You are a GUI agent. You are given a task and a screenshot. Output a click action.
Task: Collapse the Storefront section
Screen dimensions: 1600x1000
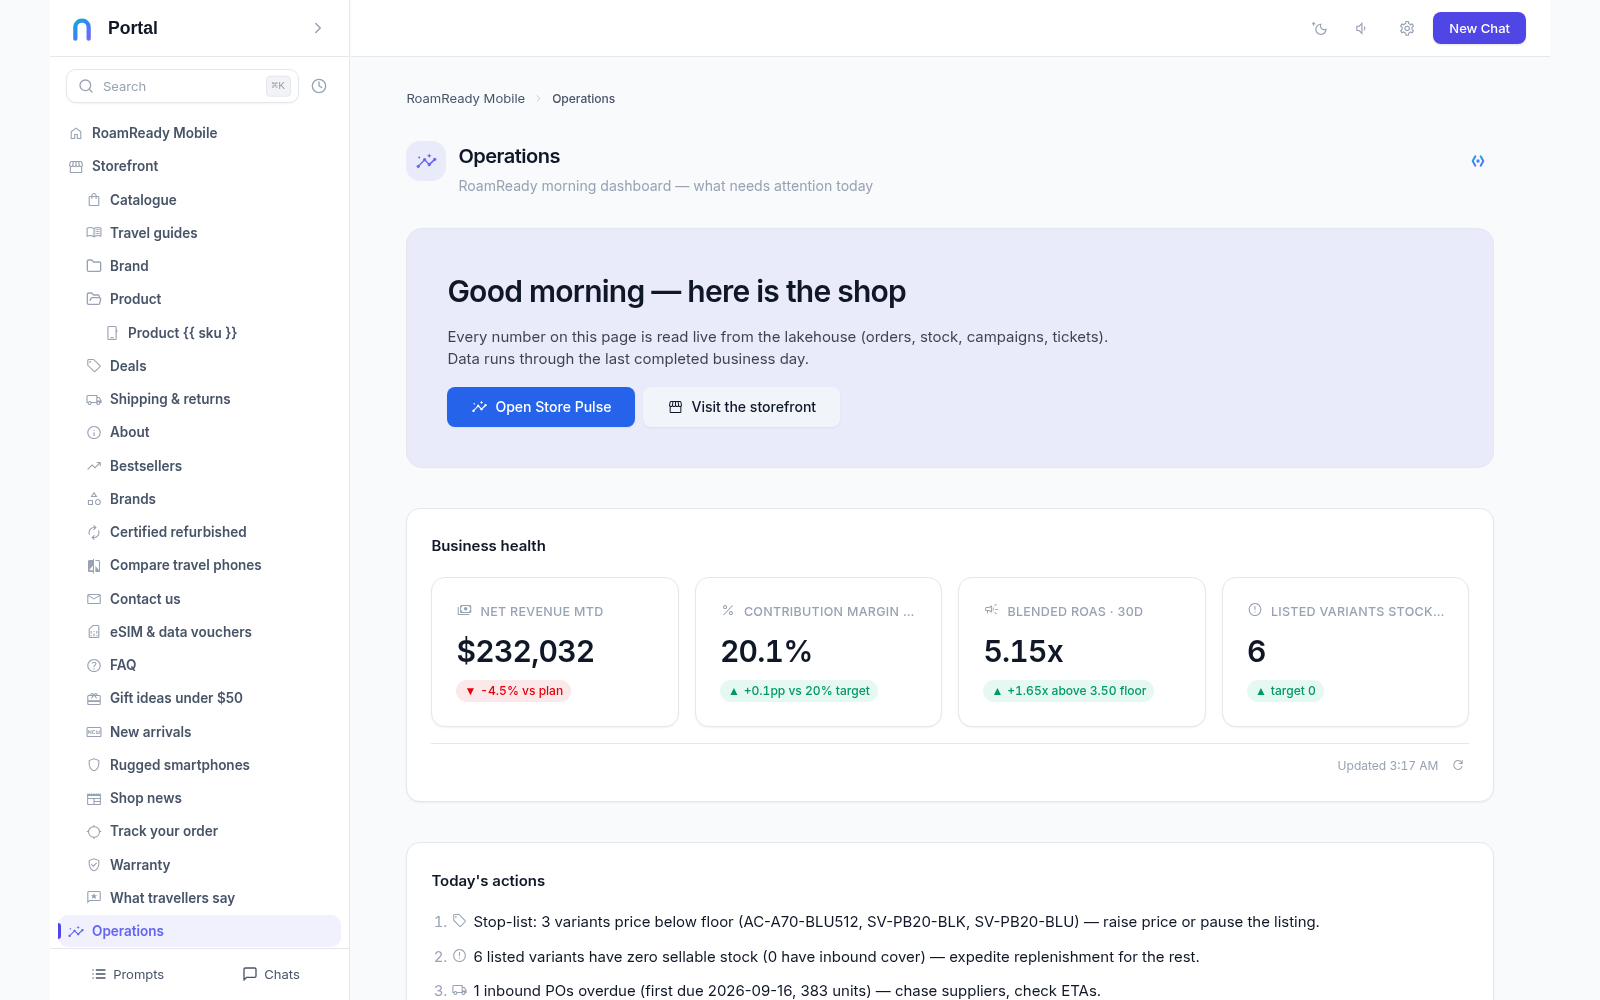click(200, 166)
